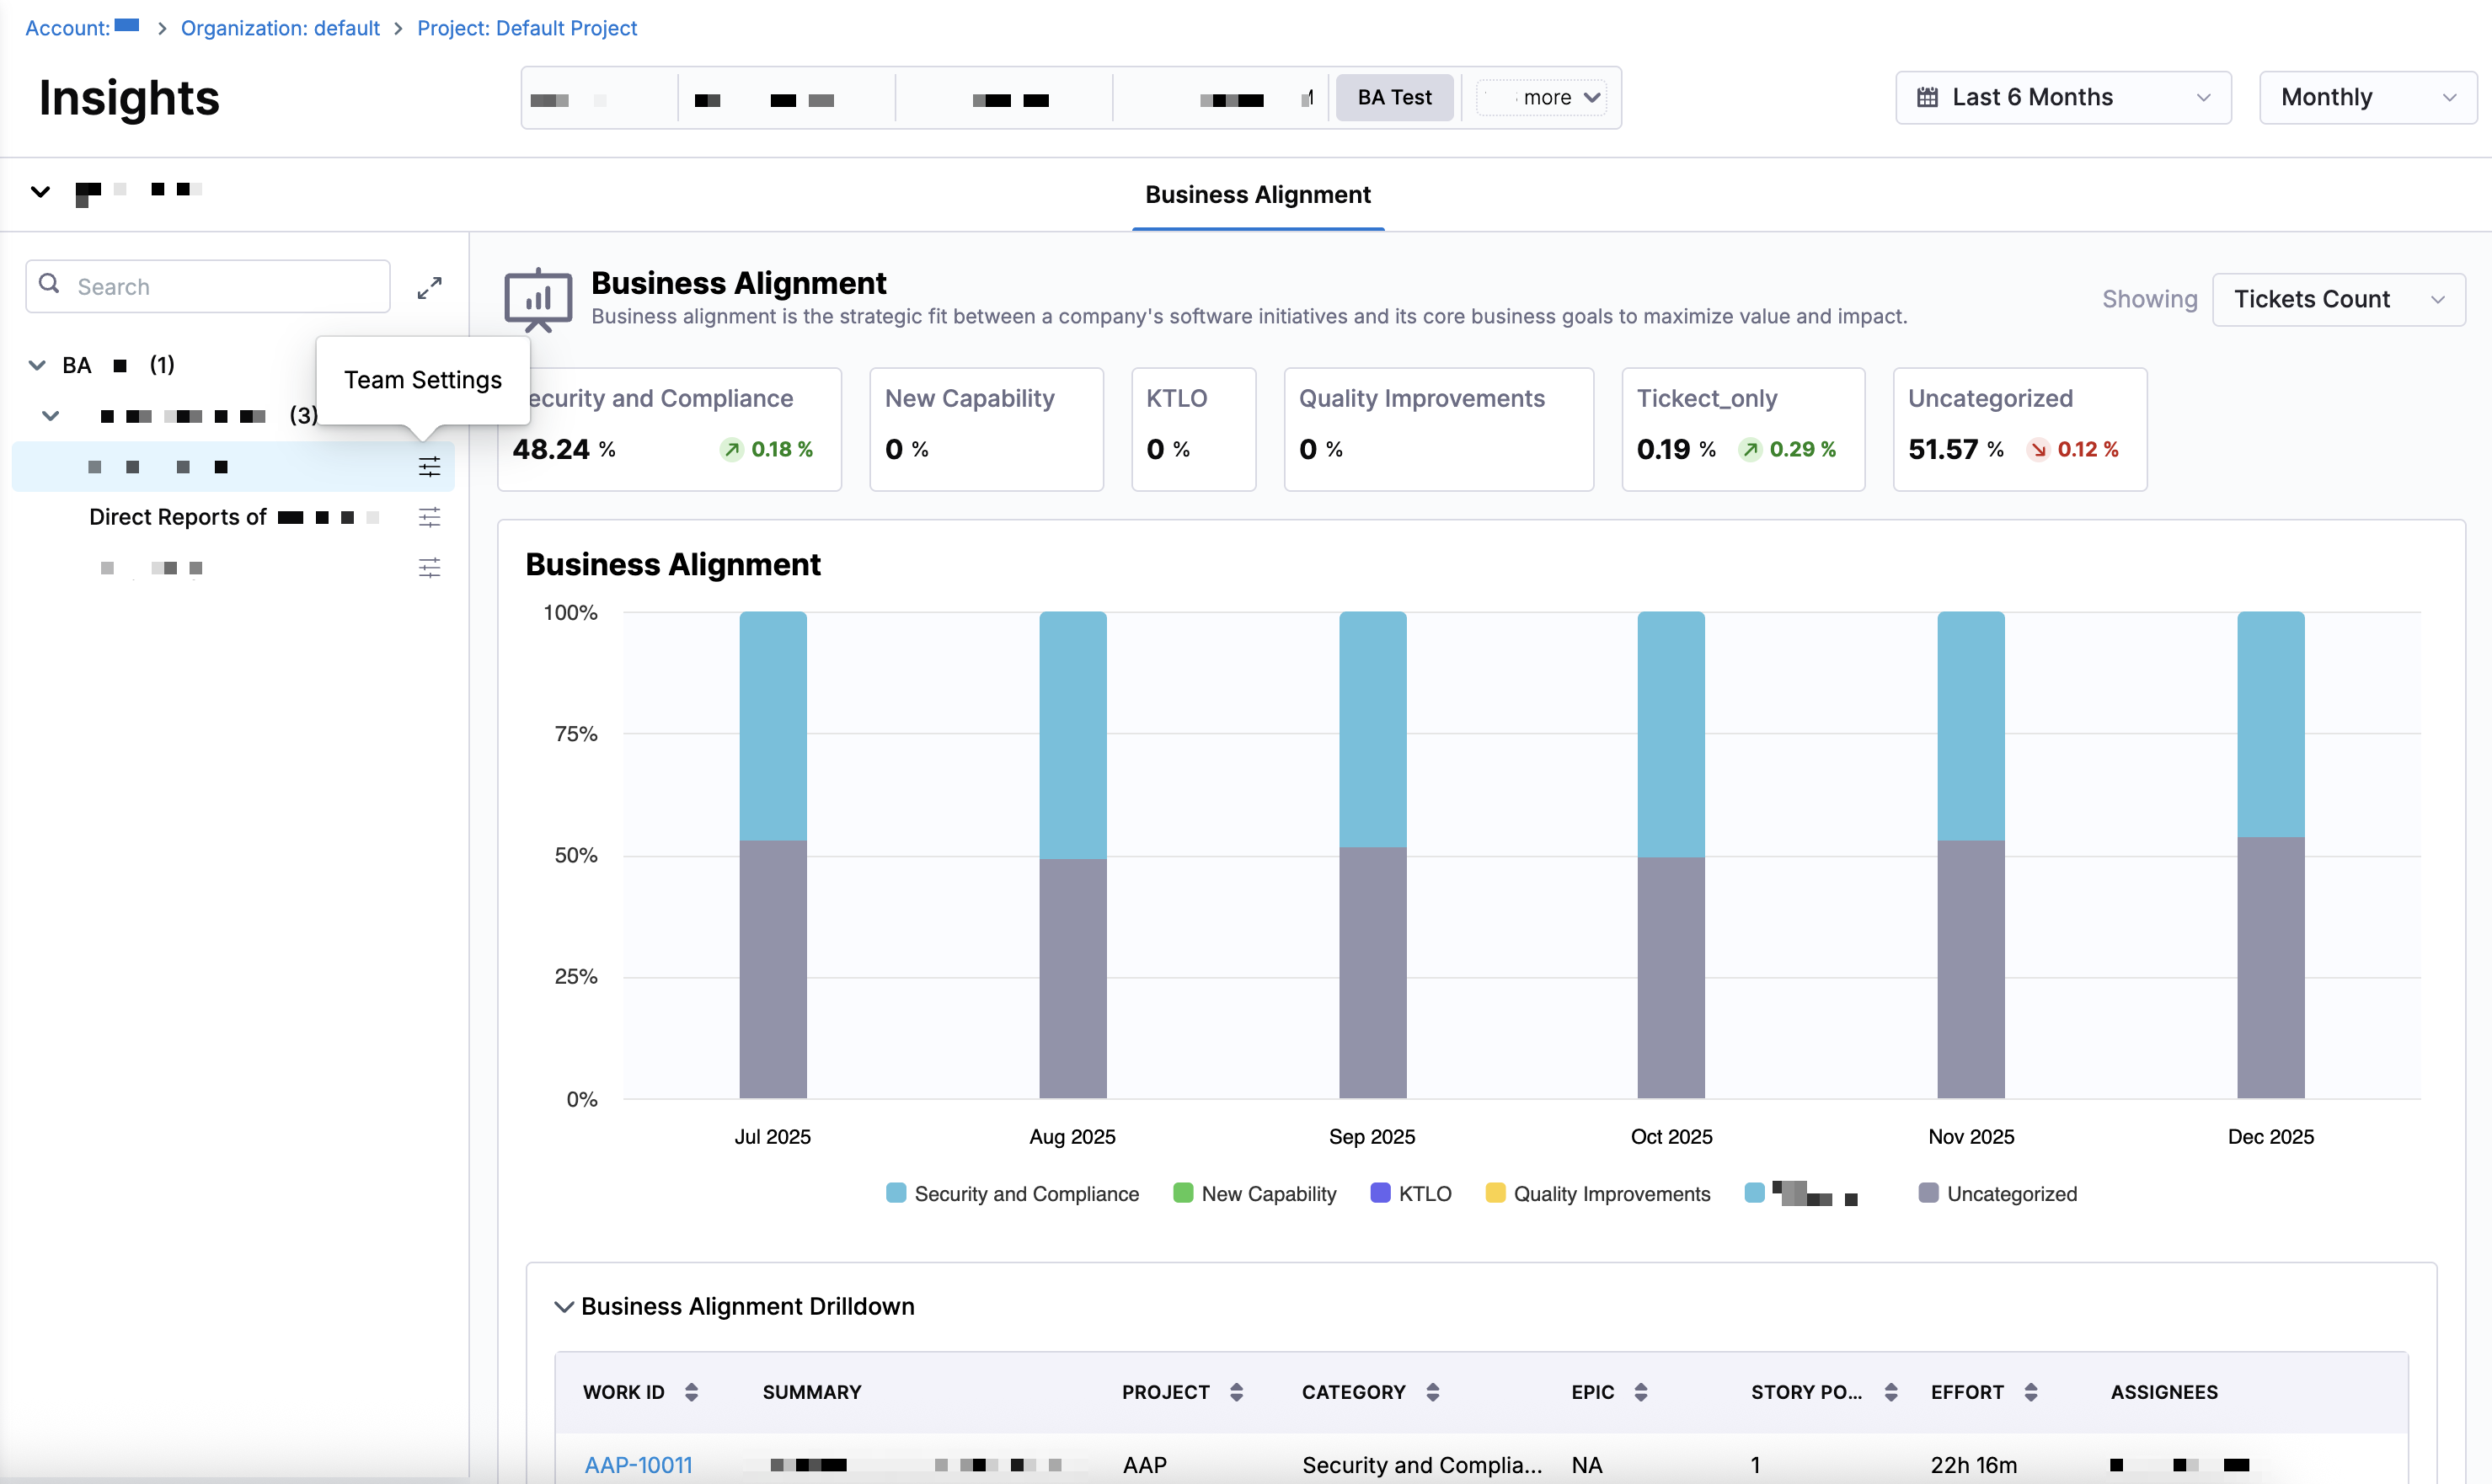This screenshot has width=2492, height=1484.
Task: Select the BA Test profile tab
Action: coord(1394,97)
